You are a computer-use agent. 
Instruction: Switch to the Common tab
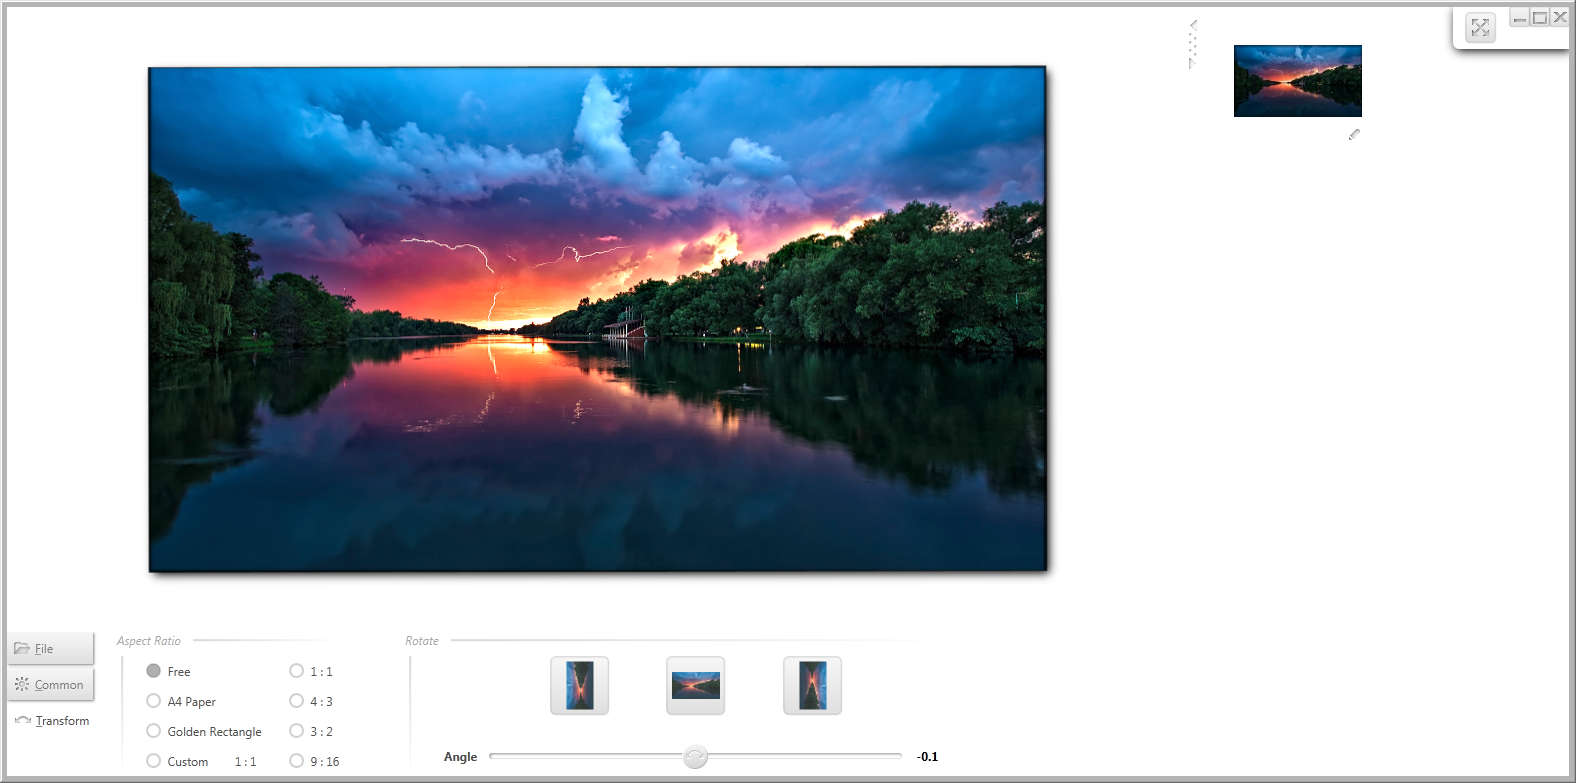point(51,685)
